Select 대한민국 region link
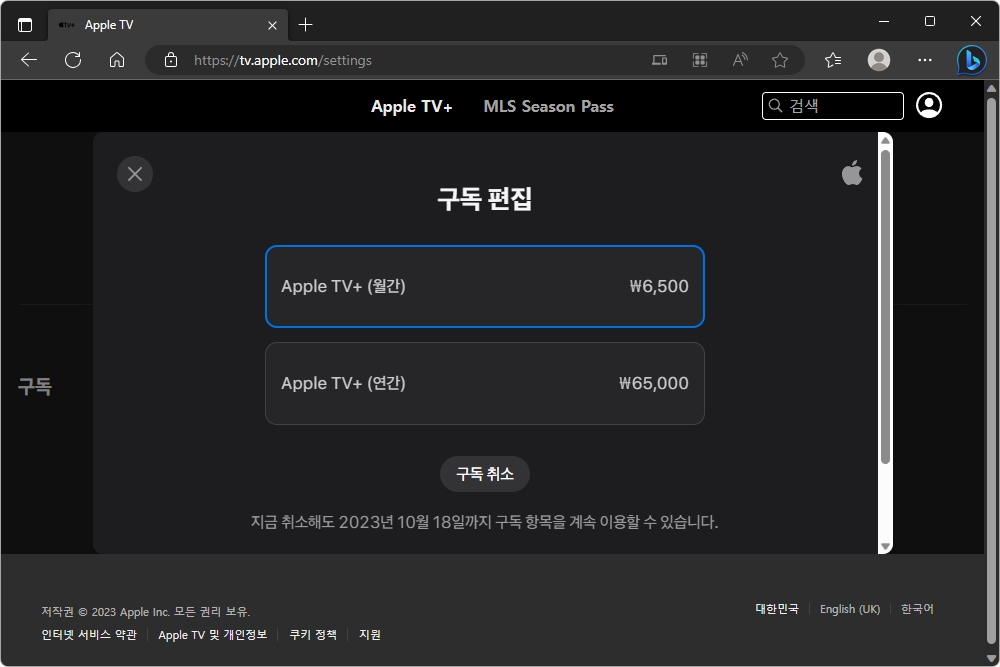The width and height of the screenshot is (1000, 667). (777, 609)
